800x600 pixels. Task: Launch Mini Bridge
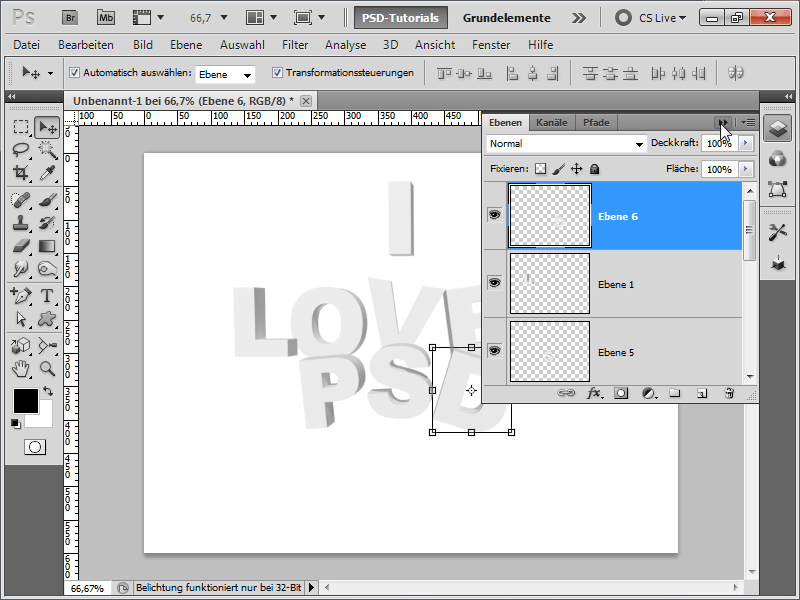pos(106,18)
